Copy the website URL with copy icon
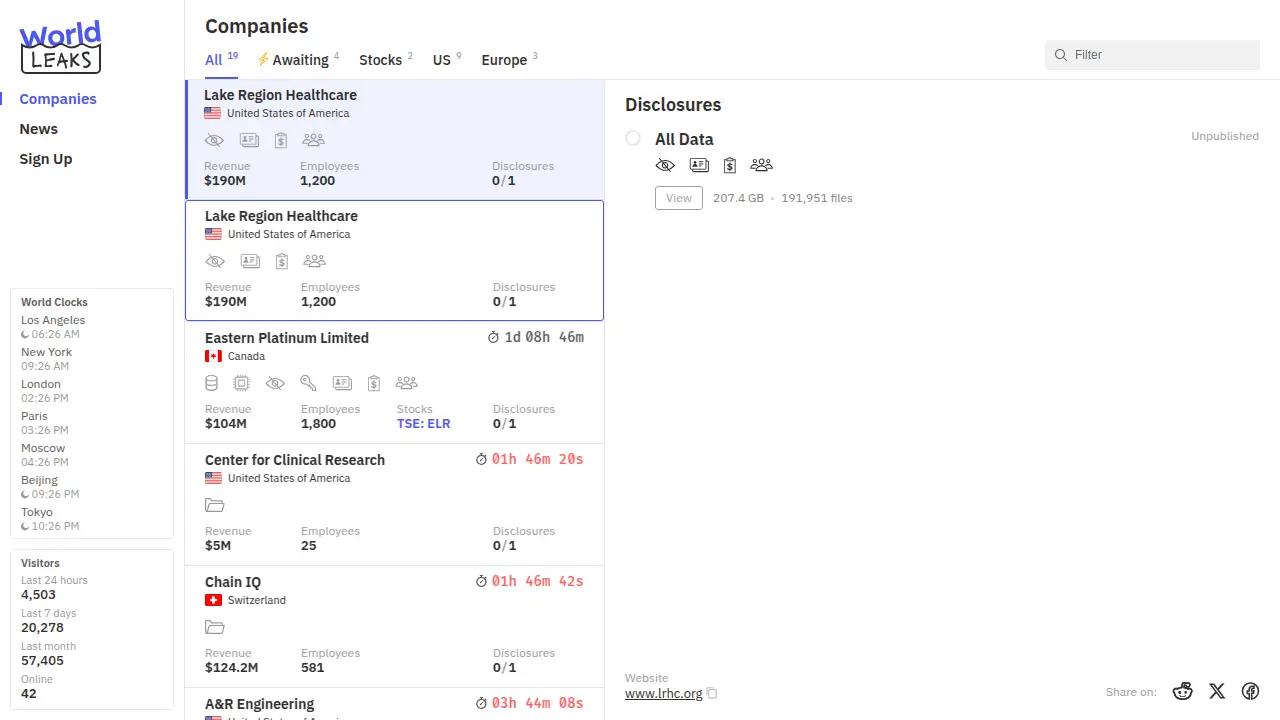The image size is (1280, 720). point(712,694)
